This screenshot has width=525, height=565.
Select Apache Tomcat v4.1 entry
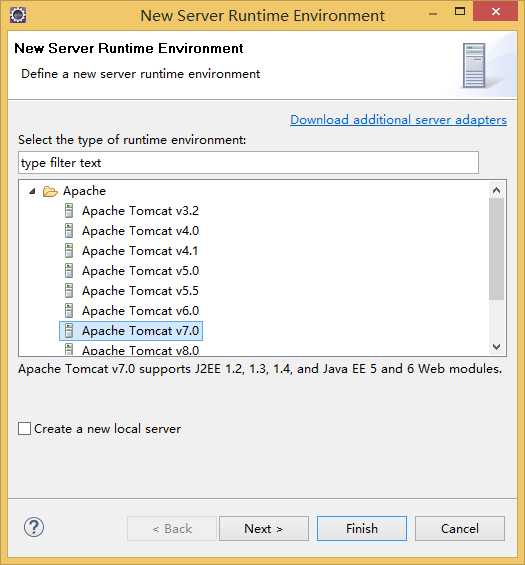[140, 251]
